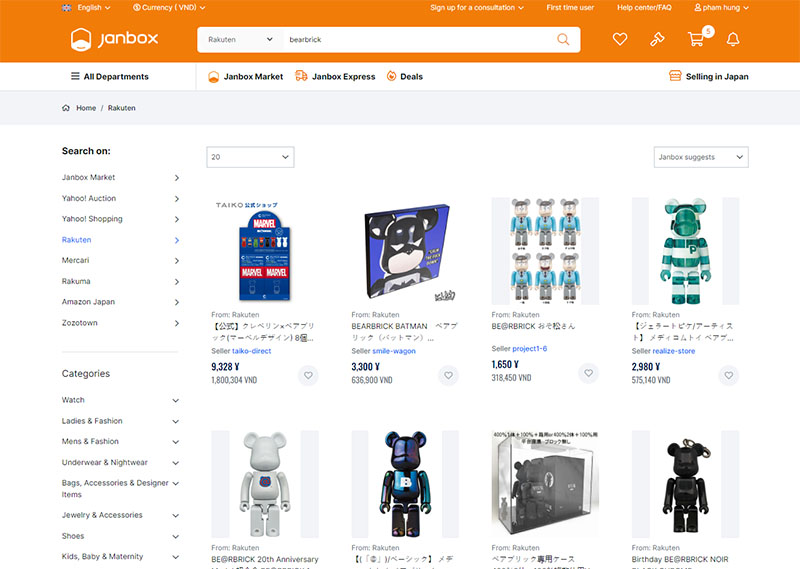Open the iridescent blue bearbrick thumbnail
This screenshot has height=569, width=800.
[405, 484]
